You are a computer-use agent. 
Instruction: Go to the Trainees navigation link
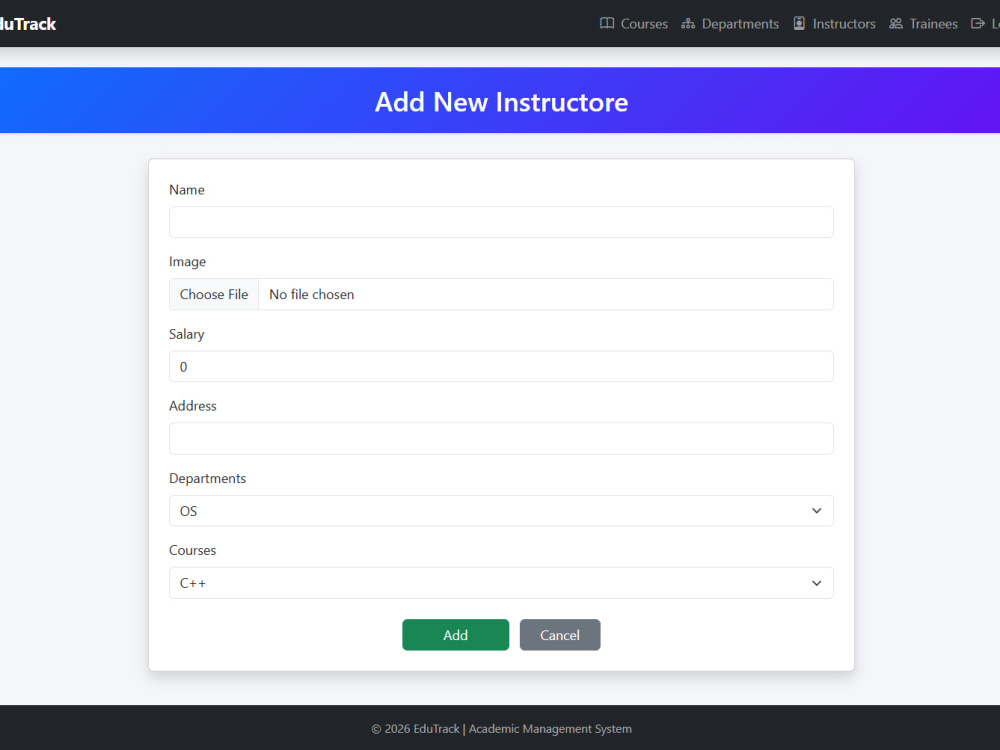click(923, 24)
